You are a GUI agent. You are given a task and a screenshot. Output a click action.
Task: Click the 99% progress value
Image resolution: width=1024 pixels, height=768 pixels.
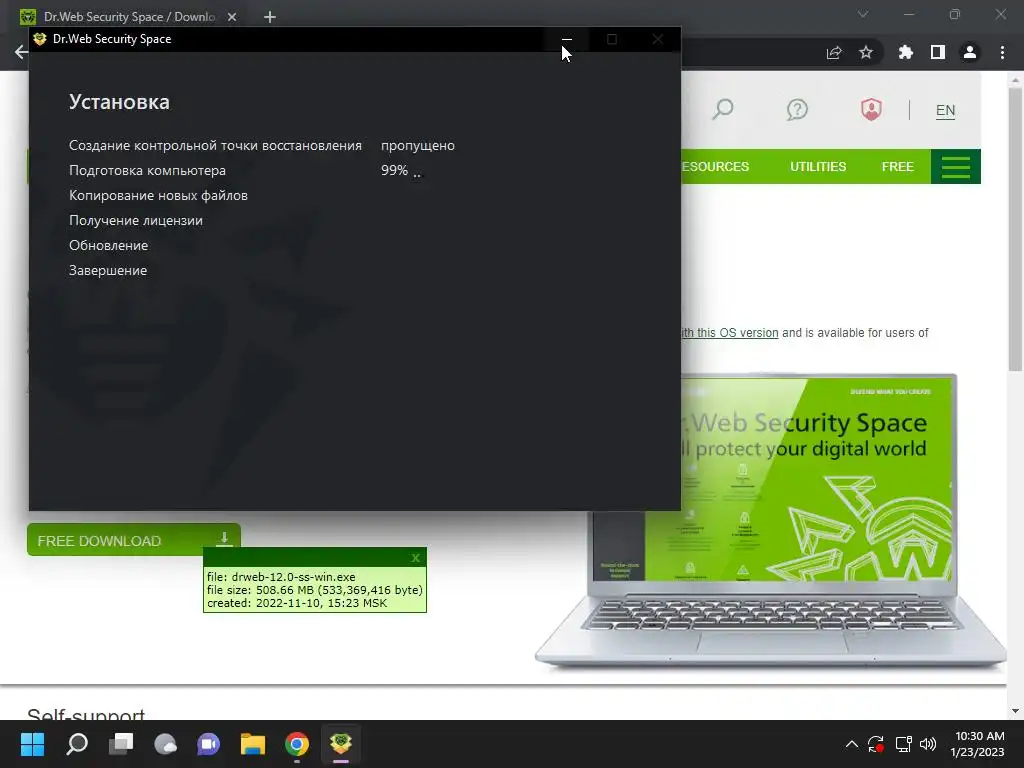coord(394,170)
